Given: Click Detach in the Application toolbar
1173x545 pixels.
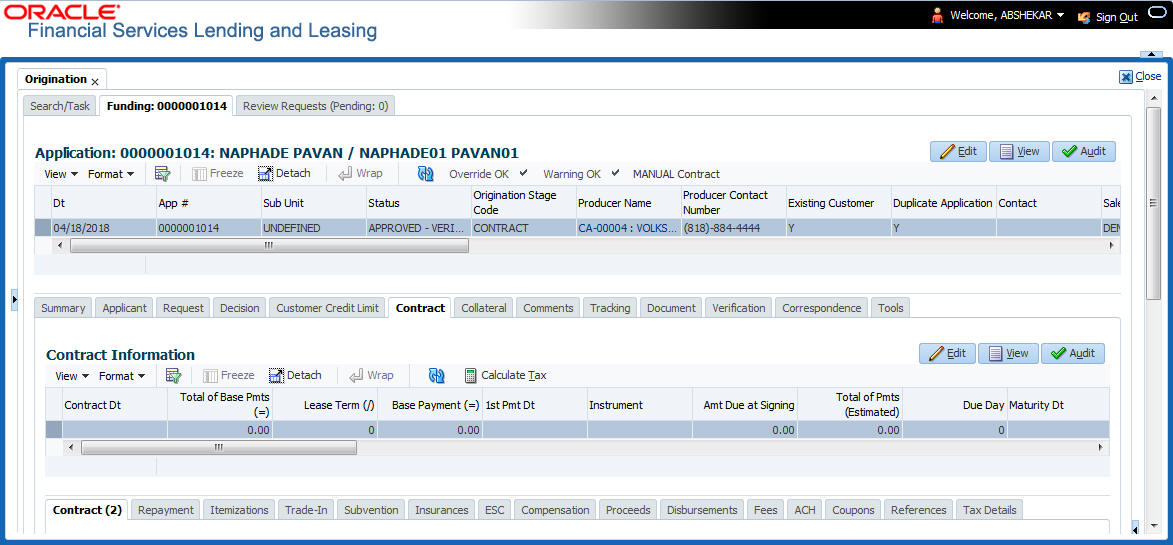Looking at the screenshot, I should (284, 173).
